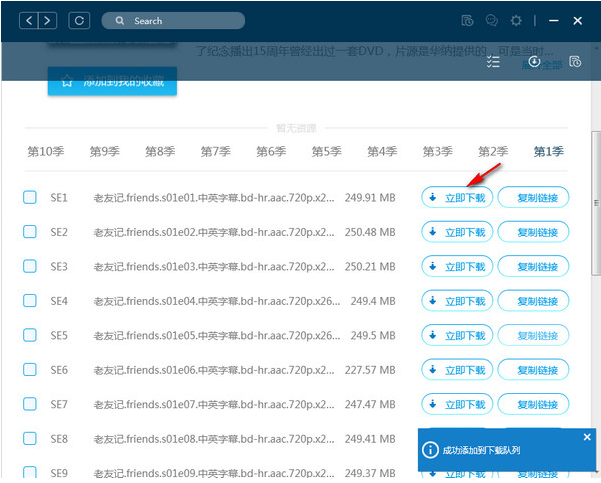
Task: Copy link with 复制链接 for SE6
Action: coord(533,370)
